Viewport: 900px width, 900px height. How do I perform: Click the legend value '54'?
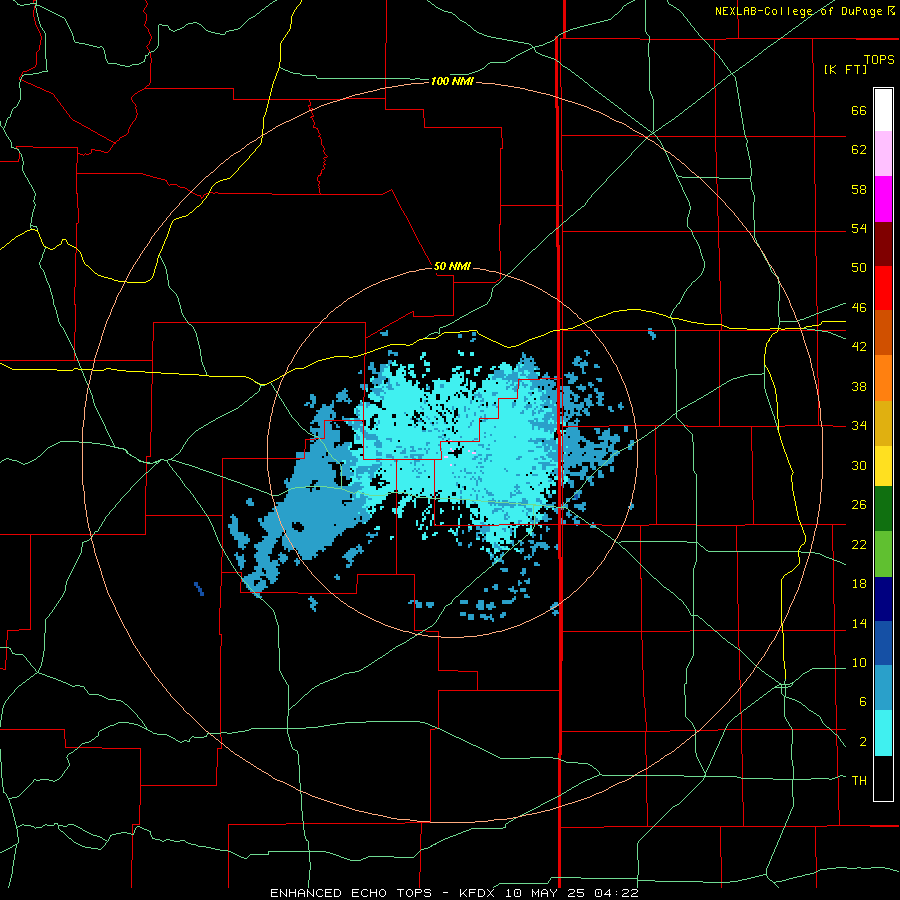pos(859,228)
